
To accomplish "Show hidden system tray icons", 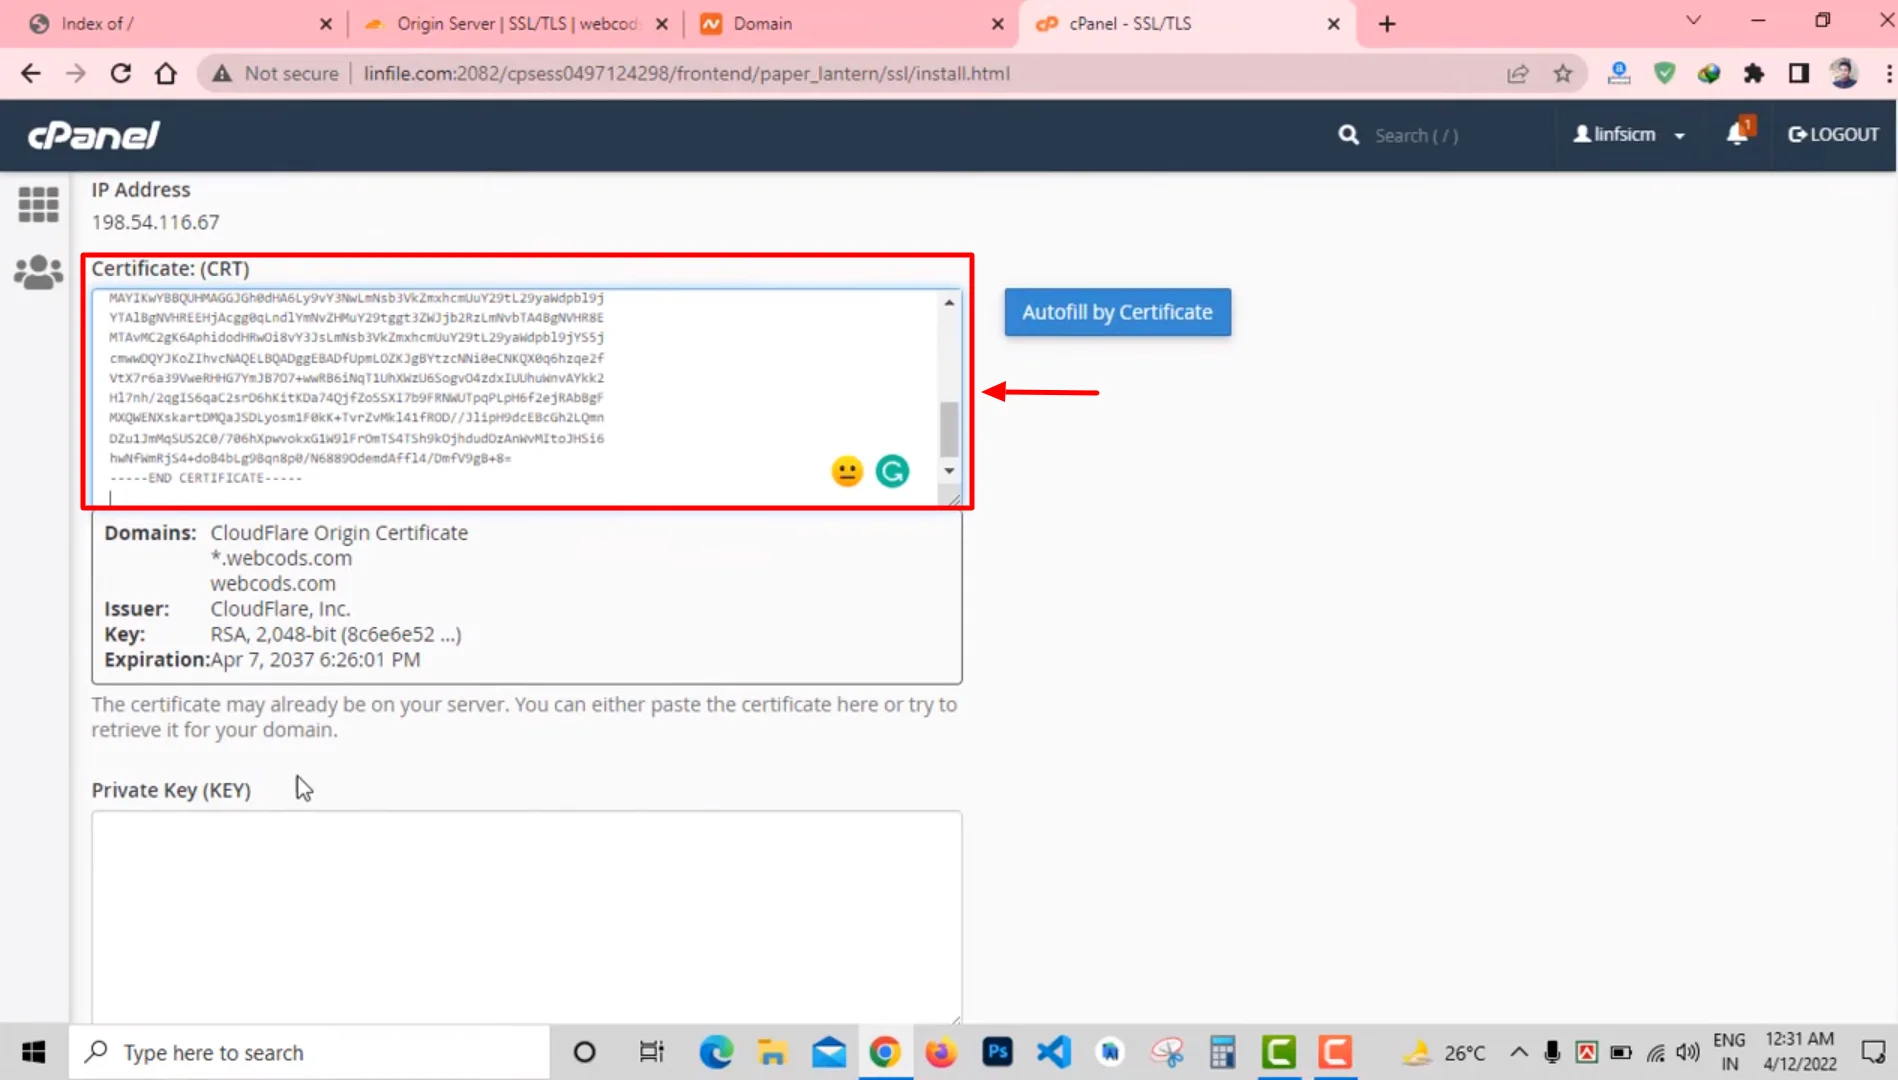I will point(1519,1052).
